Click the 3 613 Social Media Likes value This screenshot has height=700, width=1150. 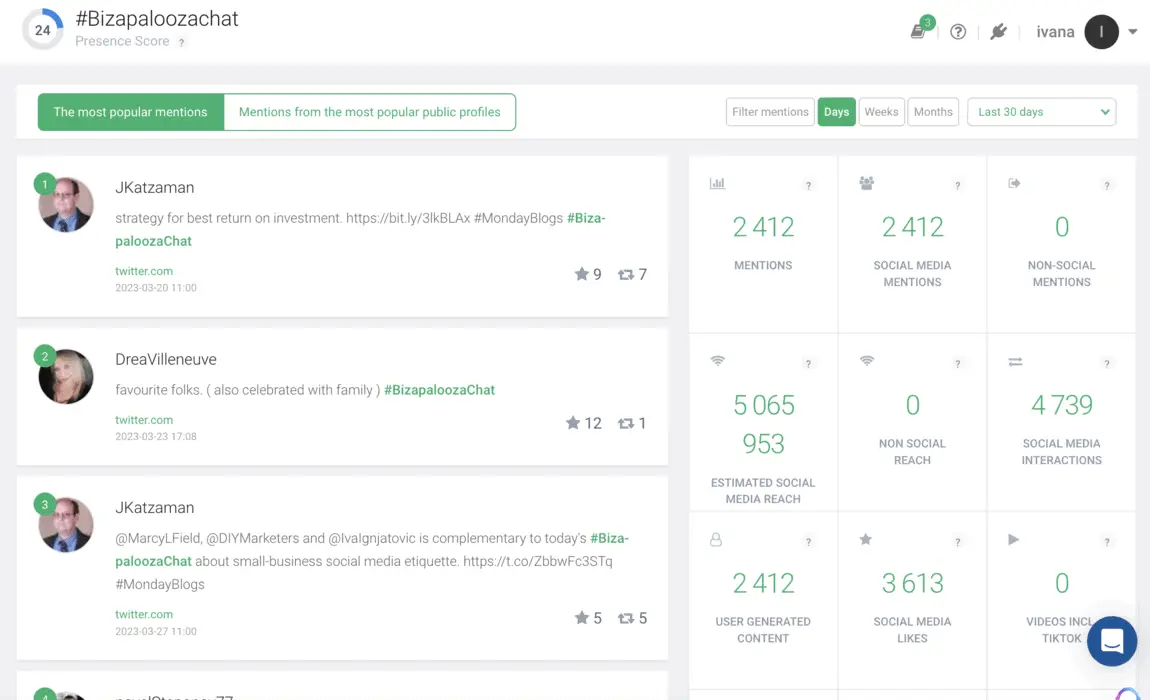912,584
